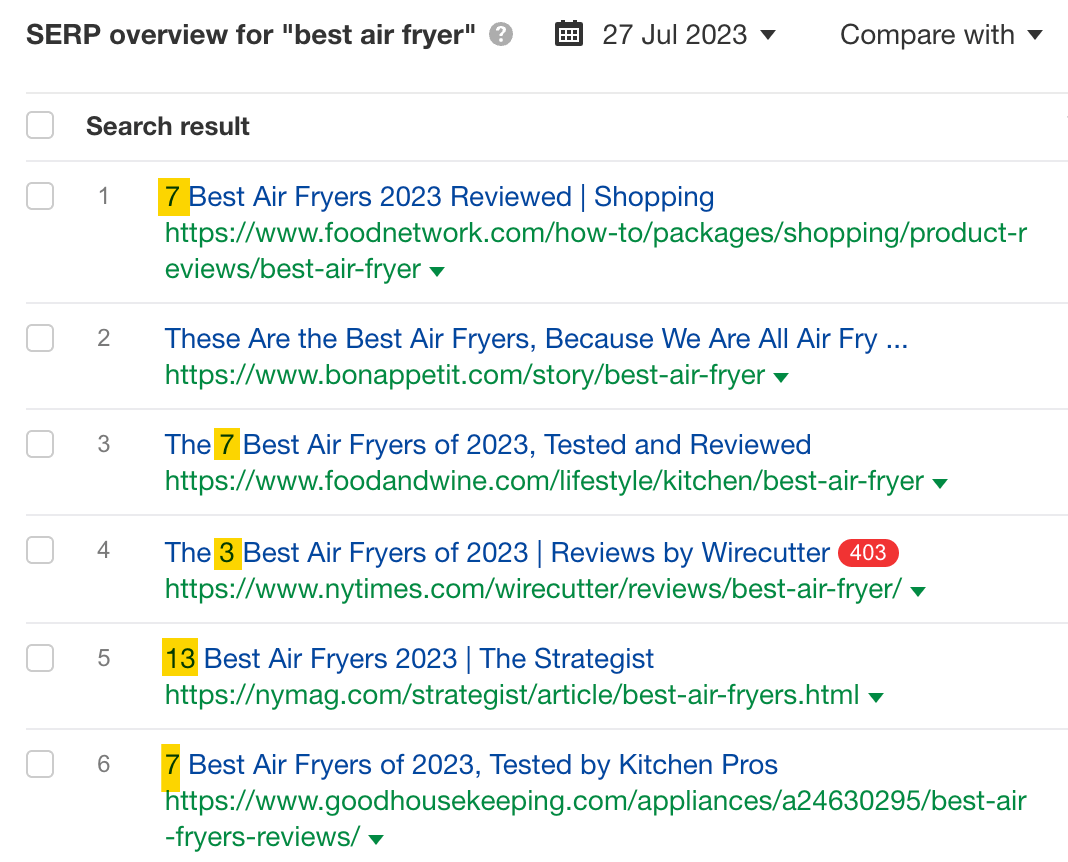Open the Compare with dropdown
The image size is (1068, 862).
coord(940,34)
